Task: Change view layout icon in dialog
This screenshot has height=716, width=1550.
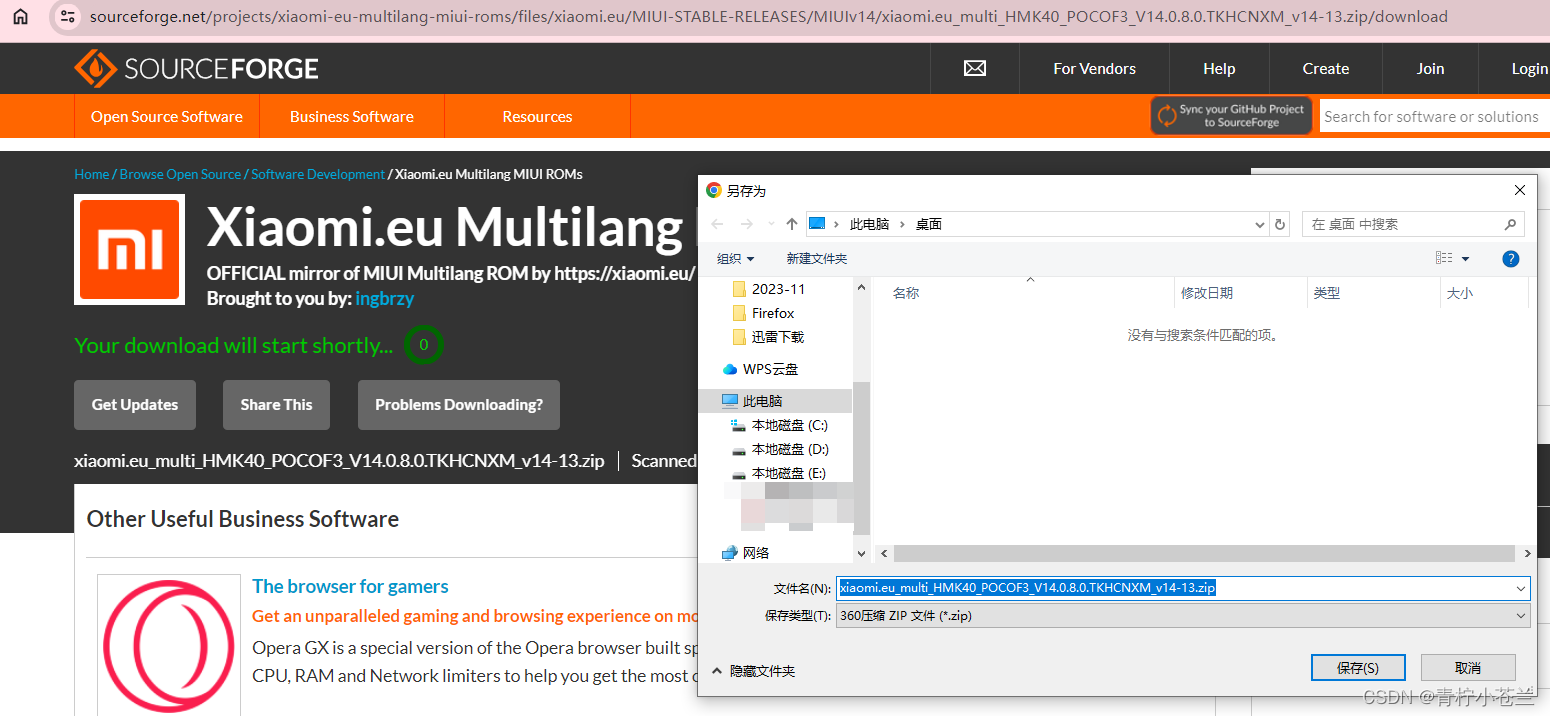Action: point(1444,258)
